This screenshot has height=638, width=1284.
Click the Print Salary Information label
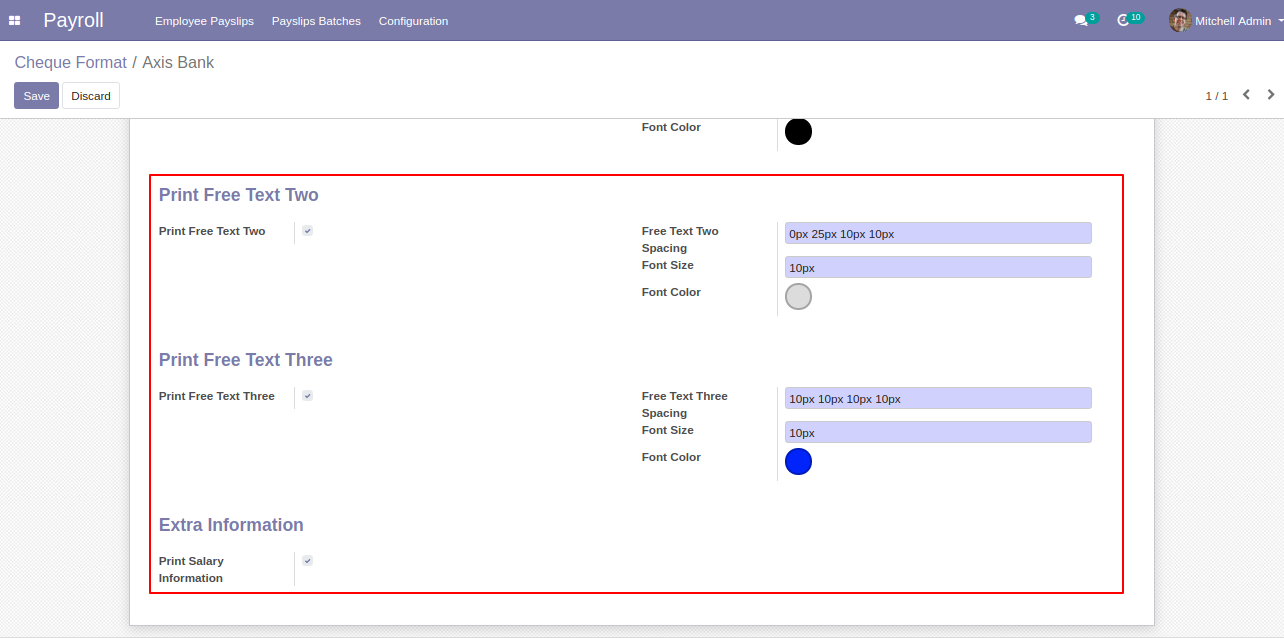pos(191,569)
